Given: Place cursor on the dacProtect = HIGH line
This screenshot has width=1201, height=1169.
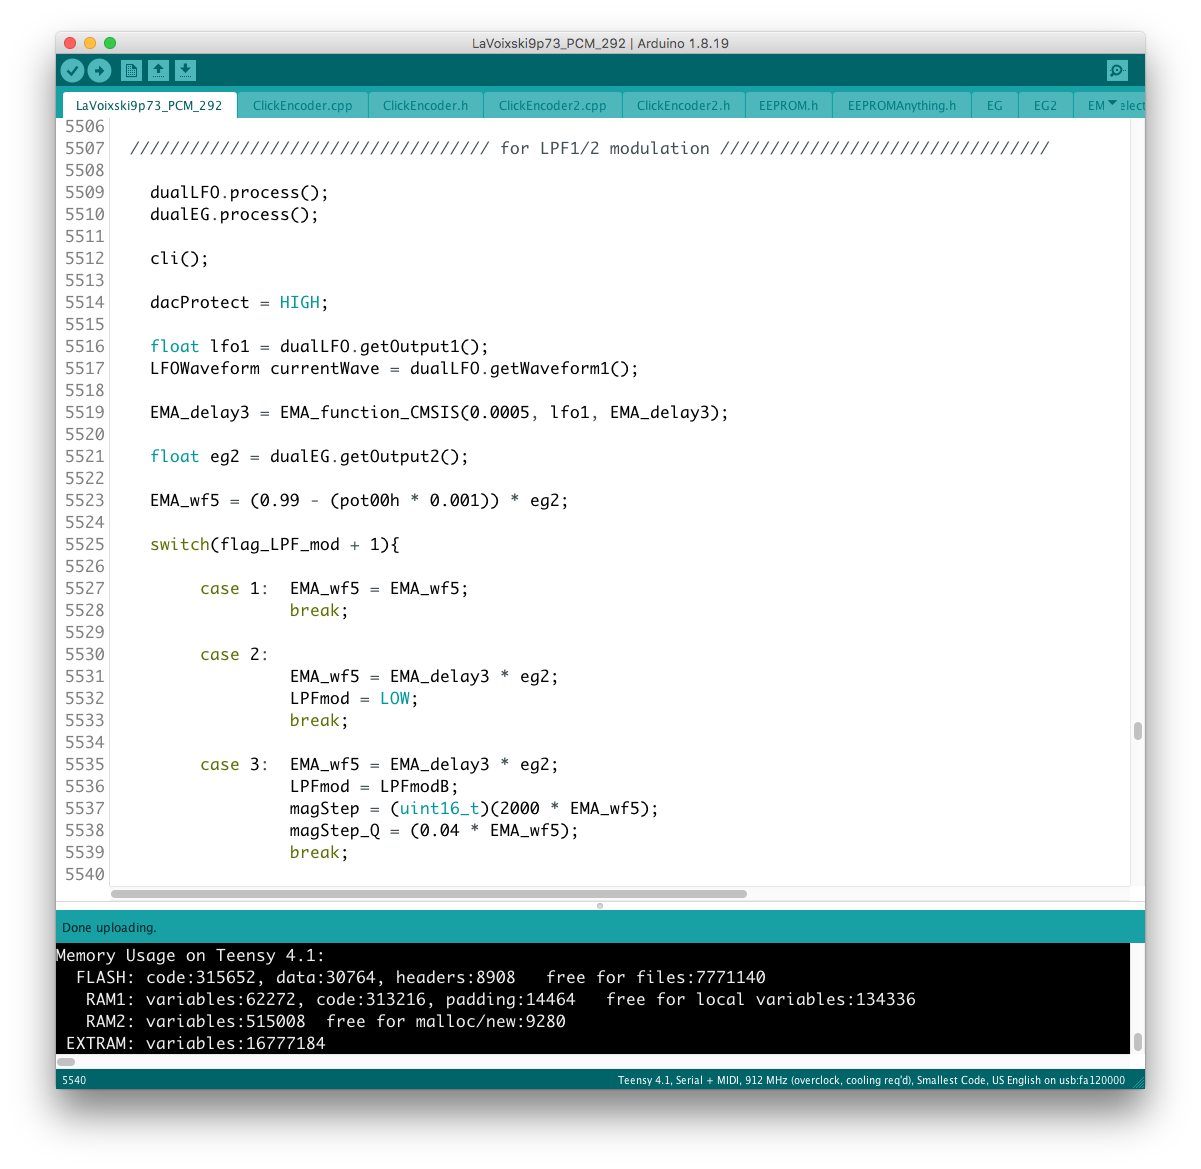Looking at the screenshot, I should point(239,302).
